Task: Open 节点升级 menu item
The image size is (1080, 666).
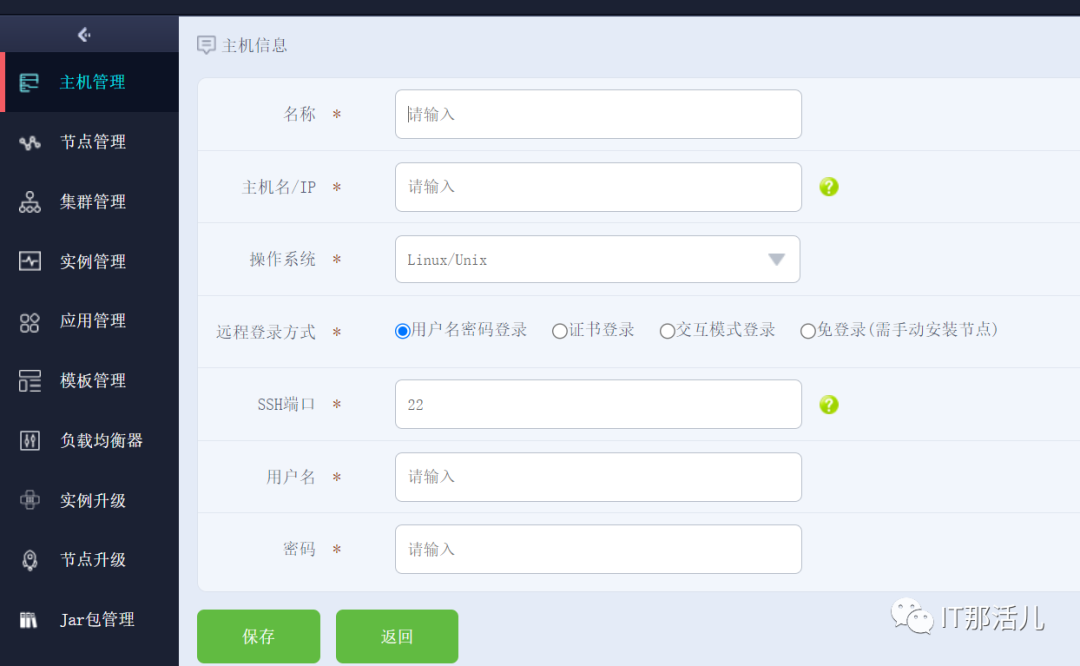Action: [x=90, y=560]
